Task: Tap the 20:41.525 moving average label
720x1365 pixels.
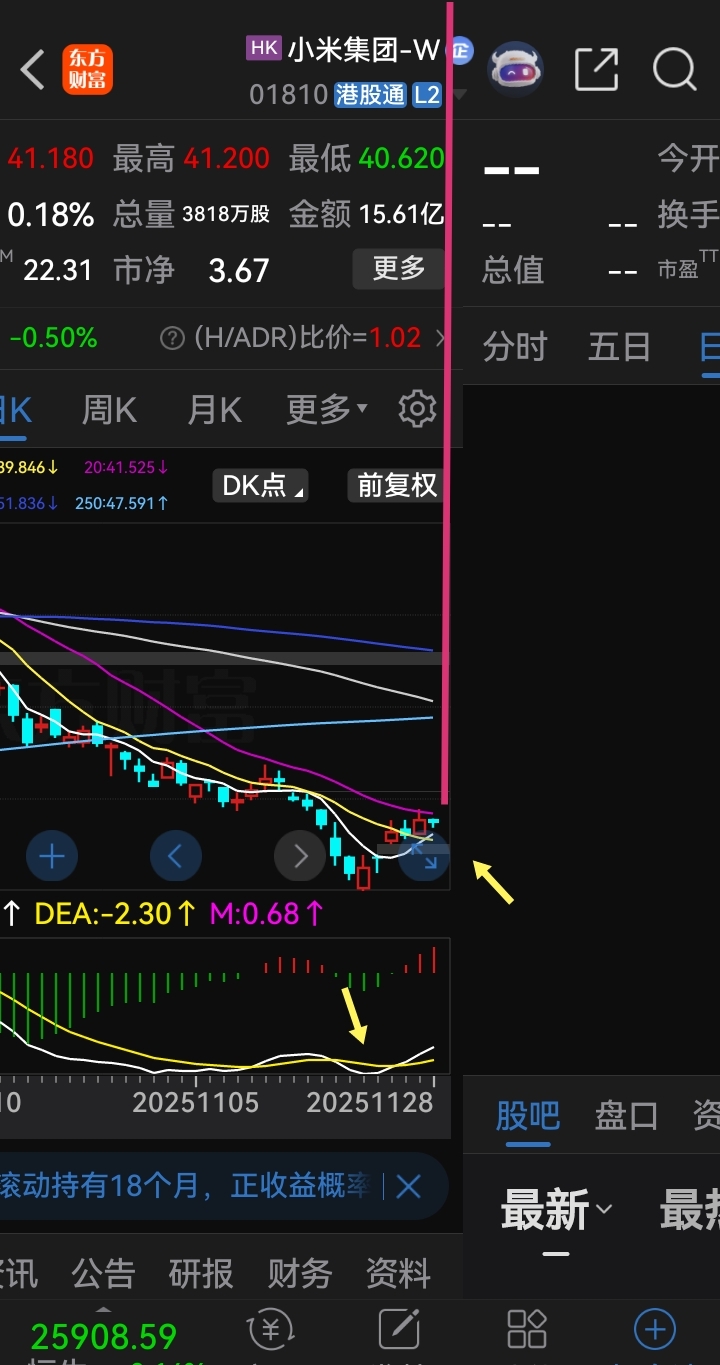Action: 126,467
